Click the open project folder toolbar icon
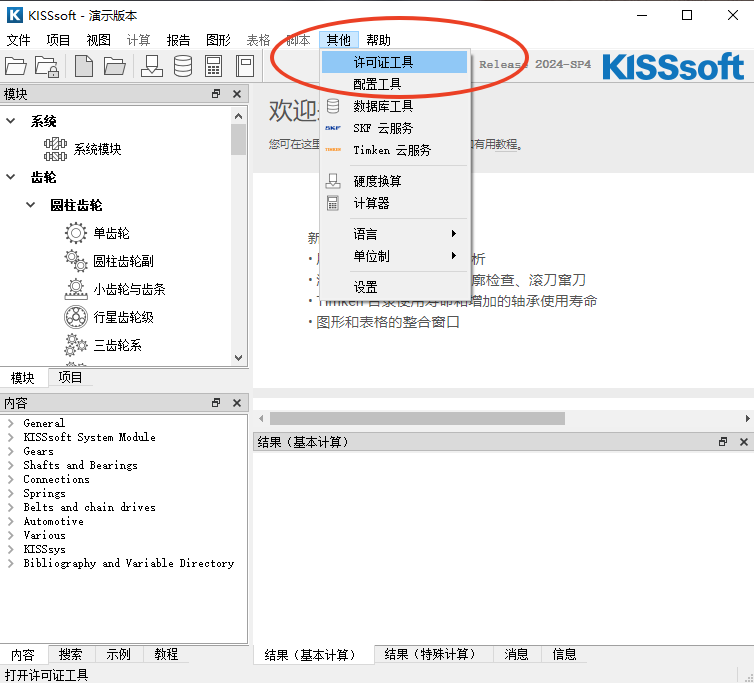The width and height of the screenshot is (754, 683). [x=16, y=66]
